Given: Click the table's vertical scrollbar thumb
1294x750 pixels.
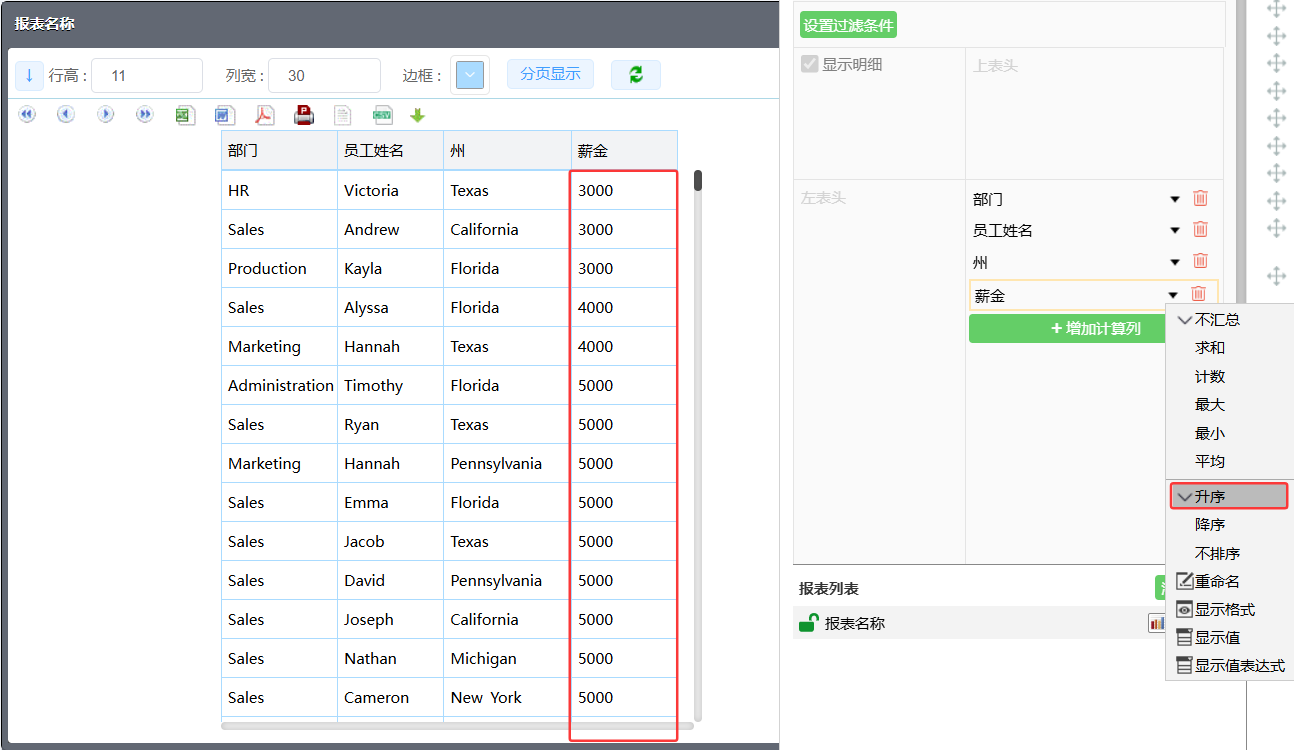Looking at the screenshot, I should [698, 180].
